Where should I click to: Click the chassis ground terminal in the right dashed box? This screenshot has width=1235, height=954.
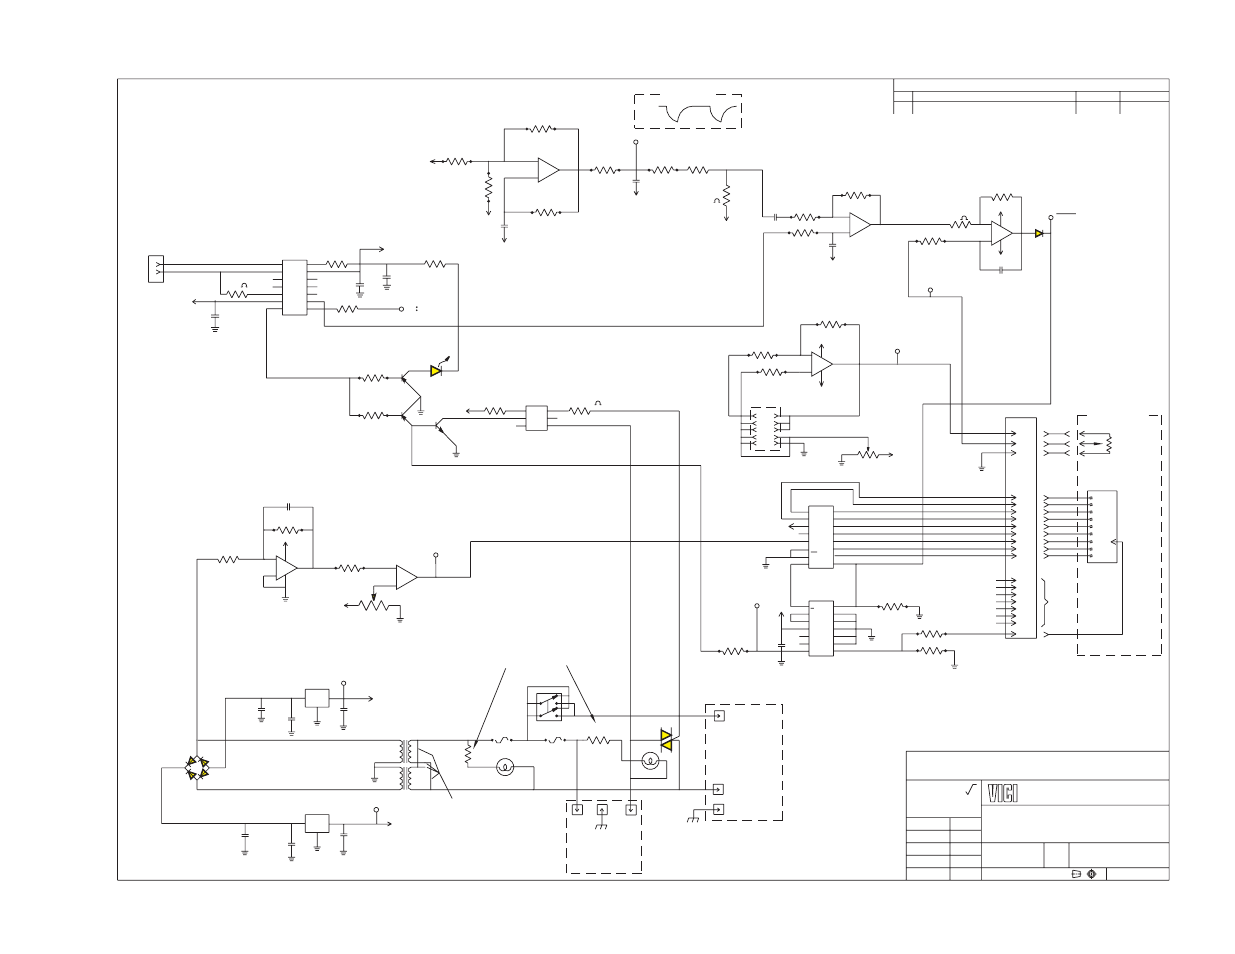(718, 810)
